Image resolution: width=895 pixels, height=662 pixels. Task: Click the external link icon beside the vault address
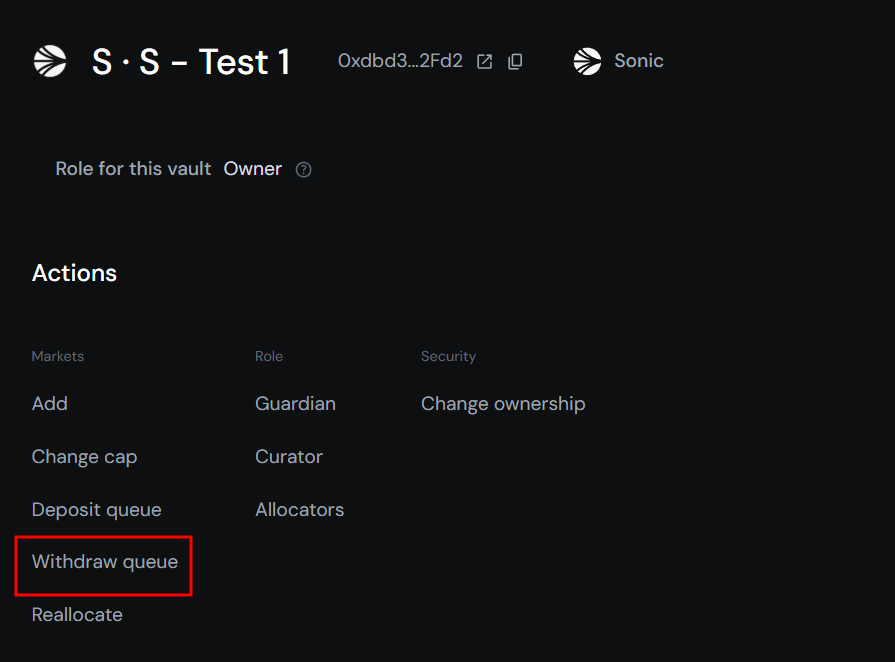tap(484, 61)
